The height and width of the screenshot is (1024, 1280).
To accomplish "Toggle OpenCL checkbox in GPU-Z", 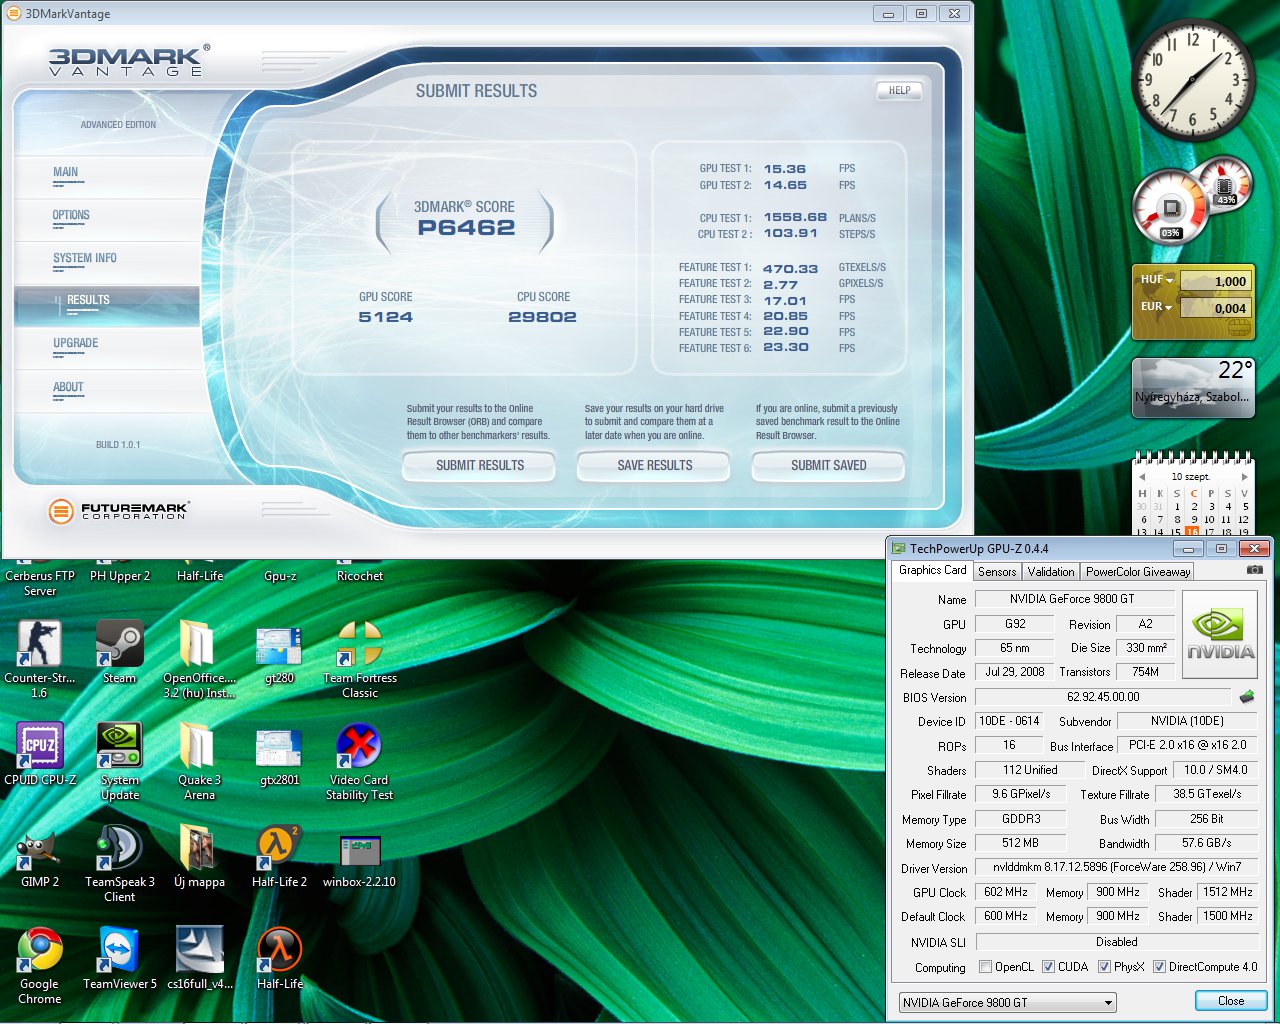I will pos(986,967).
